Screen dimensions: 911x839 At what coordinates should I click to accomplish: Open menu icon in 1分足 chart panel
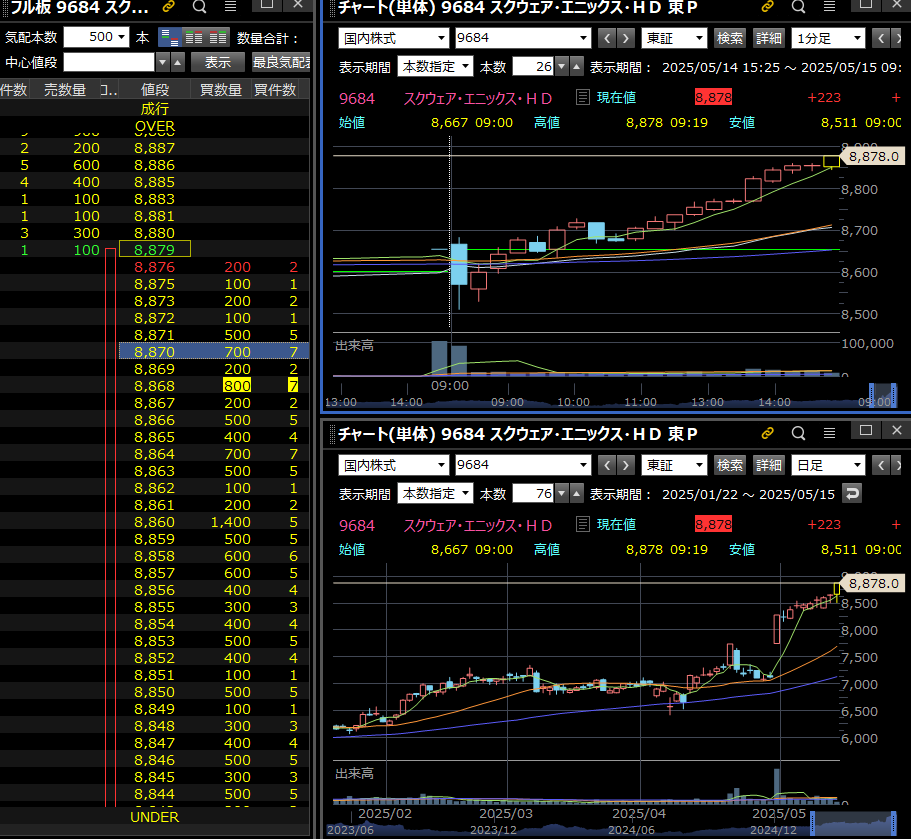click(x=830, y=6)
